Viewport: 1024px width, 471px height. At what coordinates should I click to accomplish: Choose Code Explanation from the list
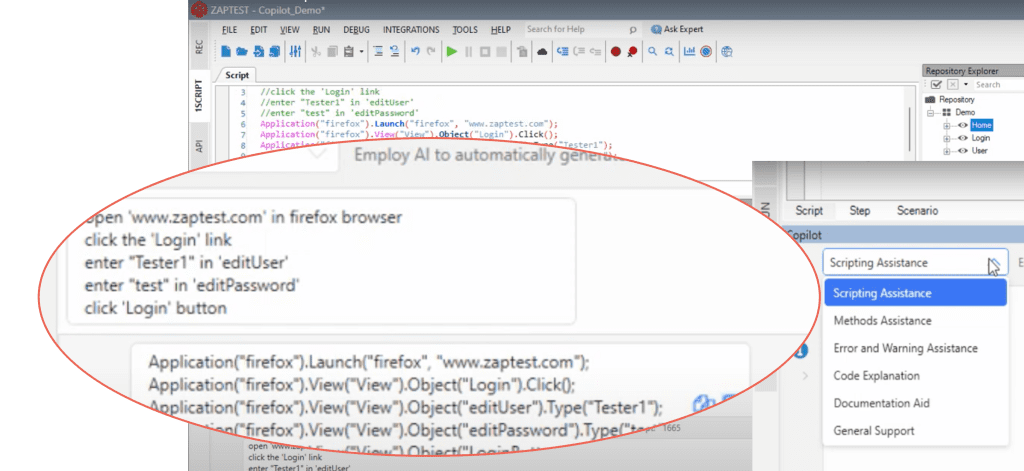(916, 376)
